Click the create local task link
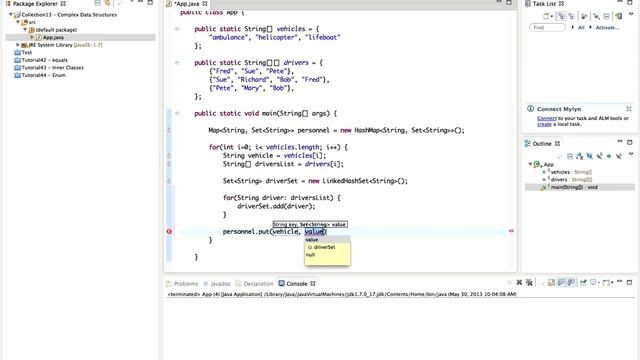This screenshot has height=360, width=640. point(544,124)
